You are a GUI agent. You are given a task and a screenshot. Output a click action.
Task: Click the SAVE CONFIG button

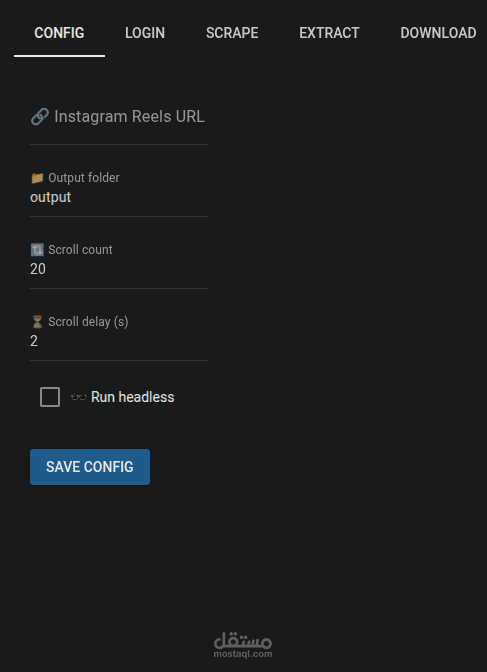pos(90,467)
